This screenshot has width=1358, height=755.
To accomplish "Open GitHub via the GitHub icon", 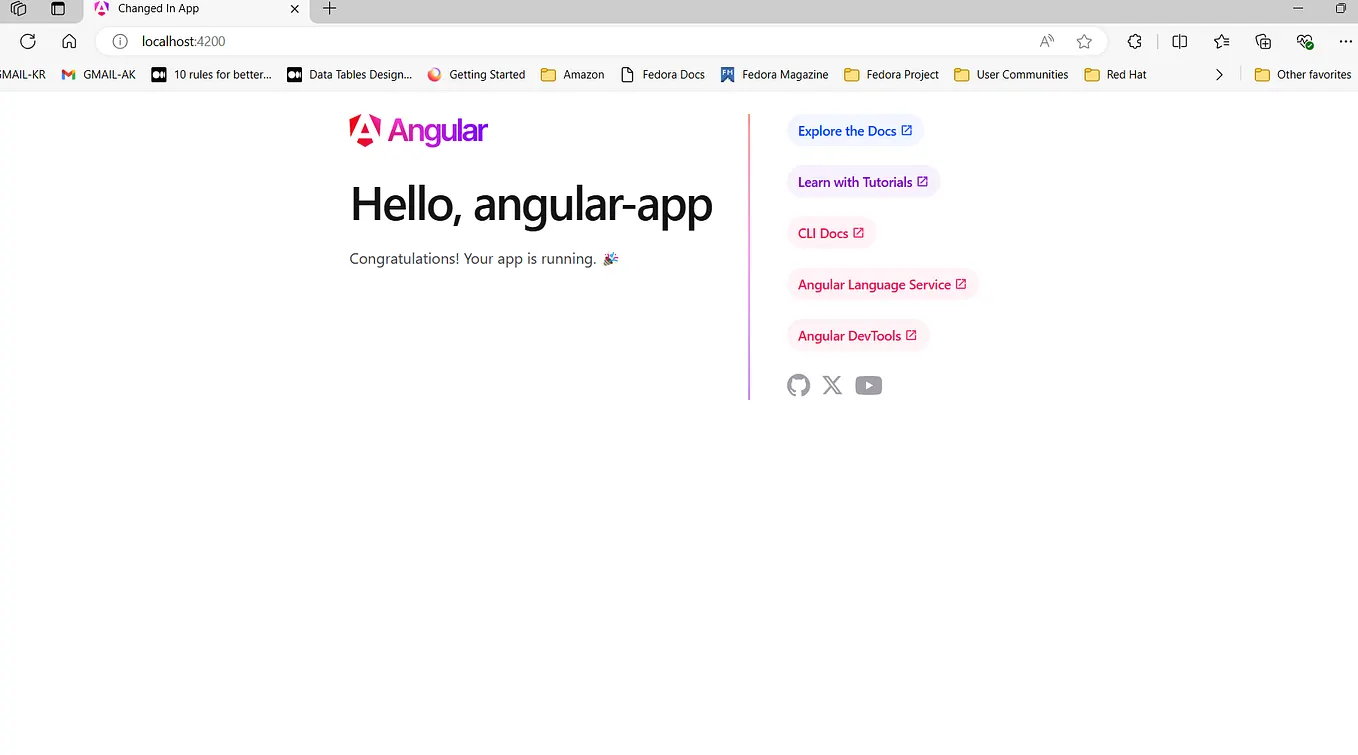I will click(x=798, y=385).
